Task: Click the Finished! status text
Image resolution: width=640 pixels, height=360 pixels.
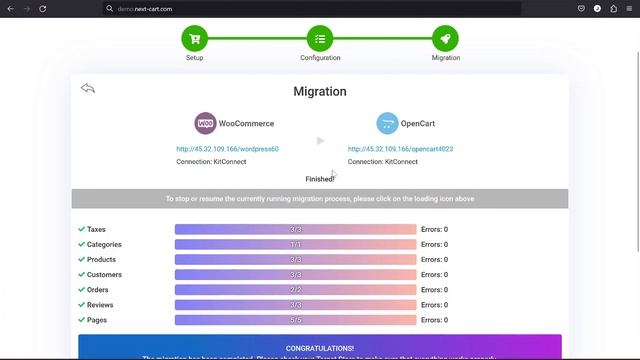Action: coord(320,179)
